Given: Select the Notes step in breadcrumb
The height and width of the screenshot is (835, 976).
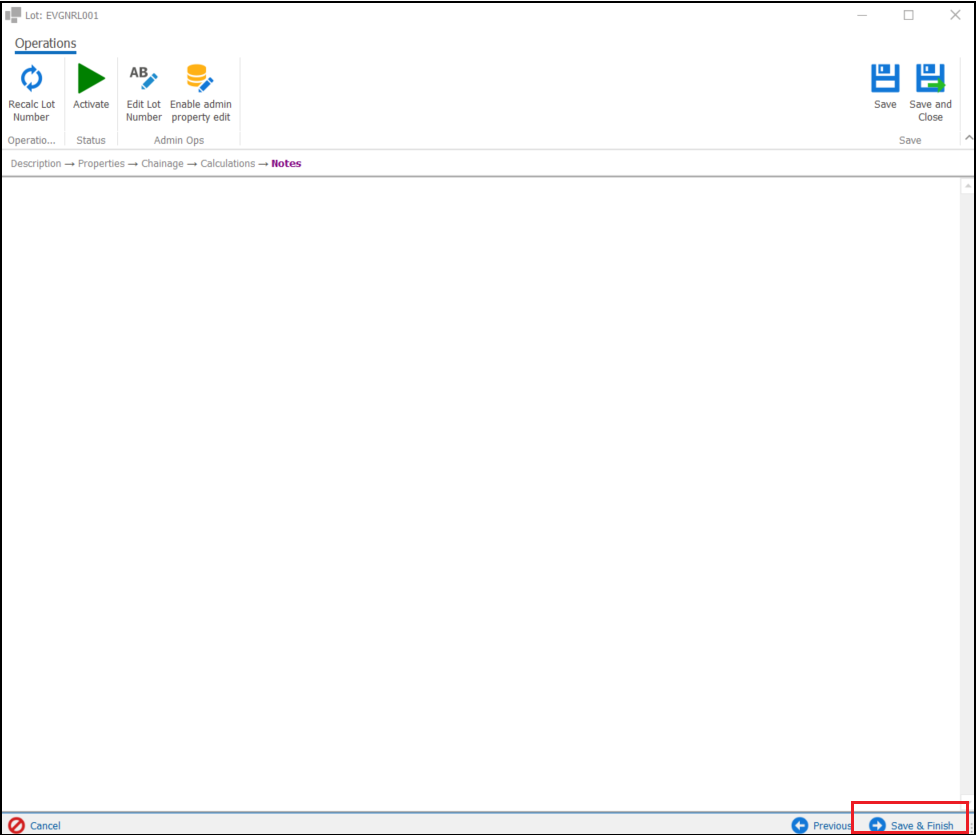Looking at the screenshot, I should (286, 164).
